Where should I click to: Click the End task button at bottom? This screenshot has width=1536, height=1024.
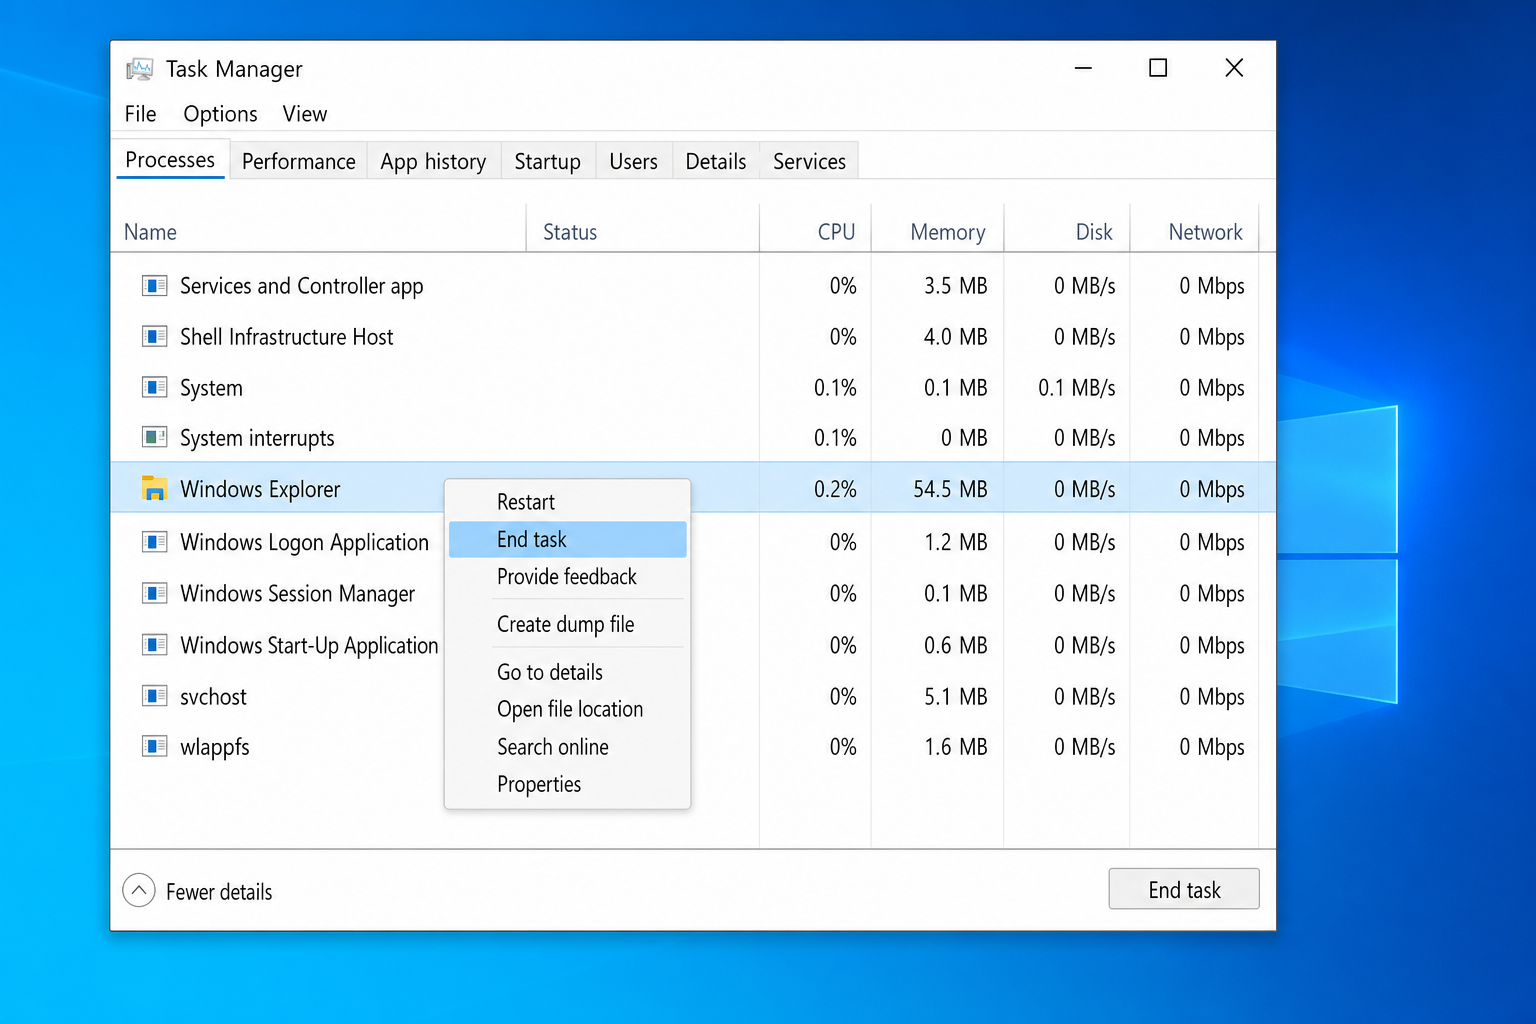click(1184, 889)
